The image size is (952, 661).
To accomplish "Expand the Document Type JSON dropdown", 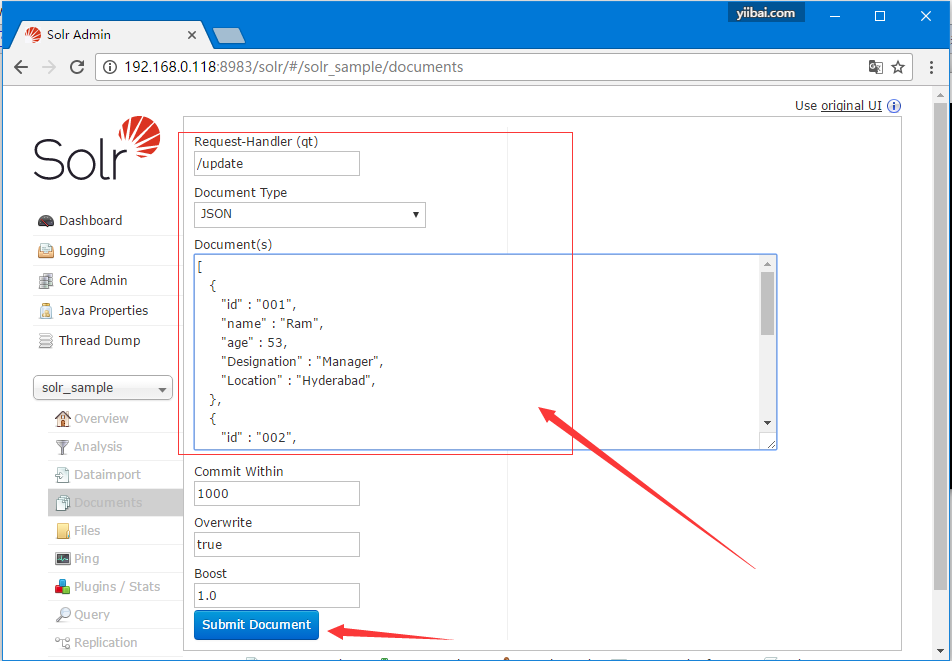I will coord(309,214).
